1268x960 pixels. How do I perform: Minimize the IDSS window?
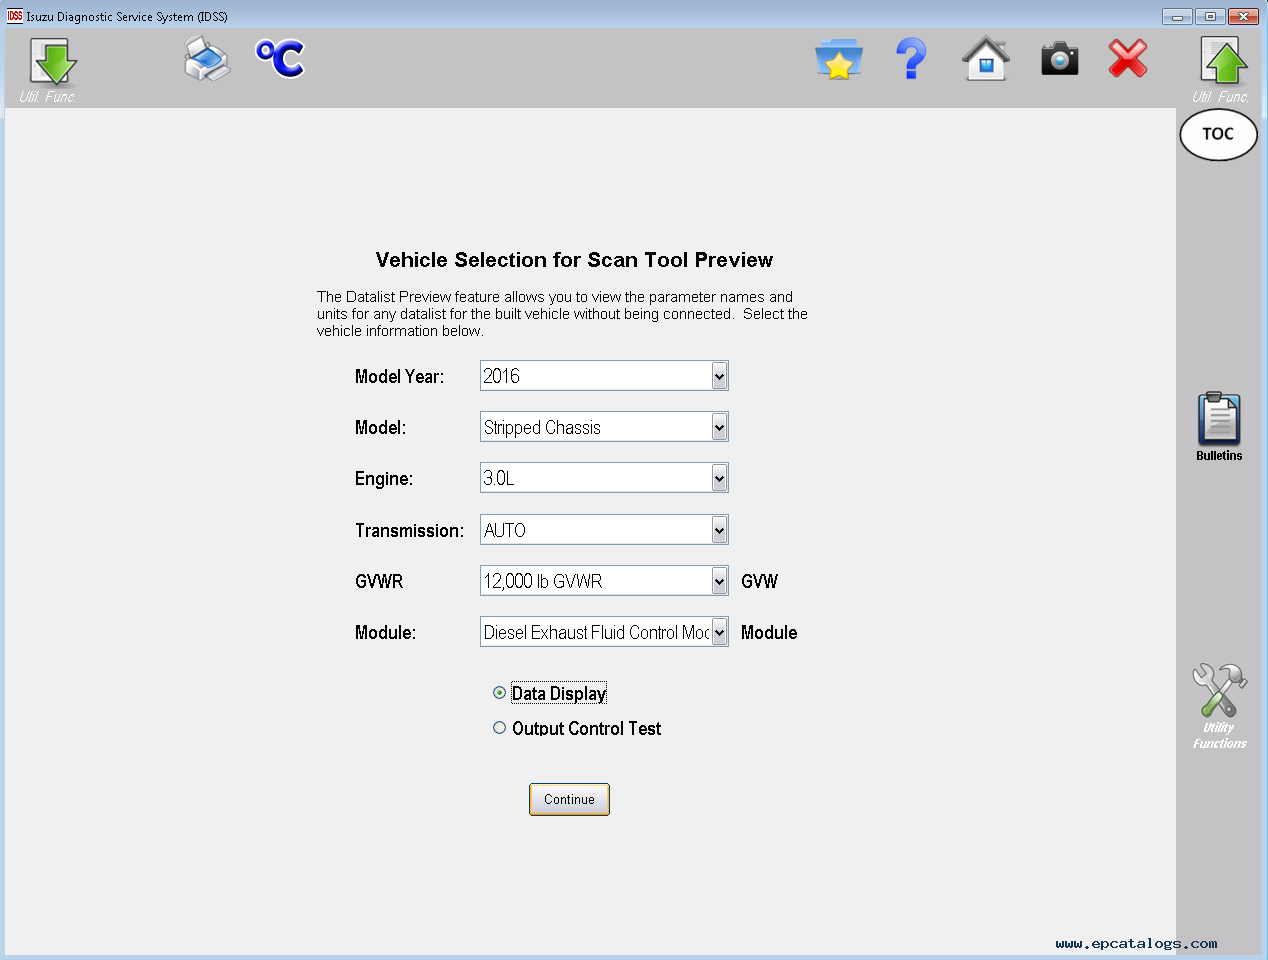[1176, 16]
